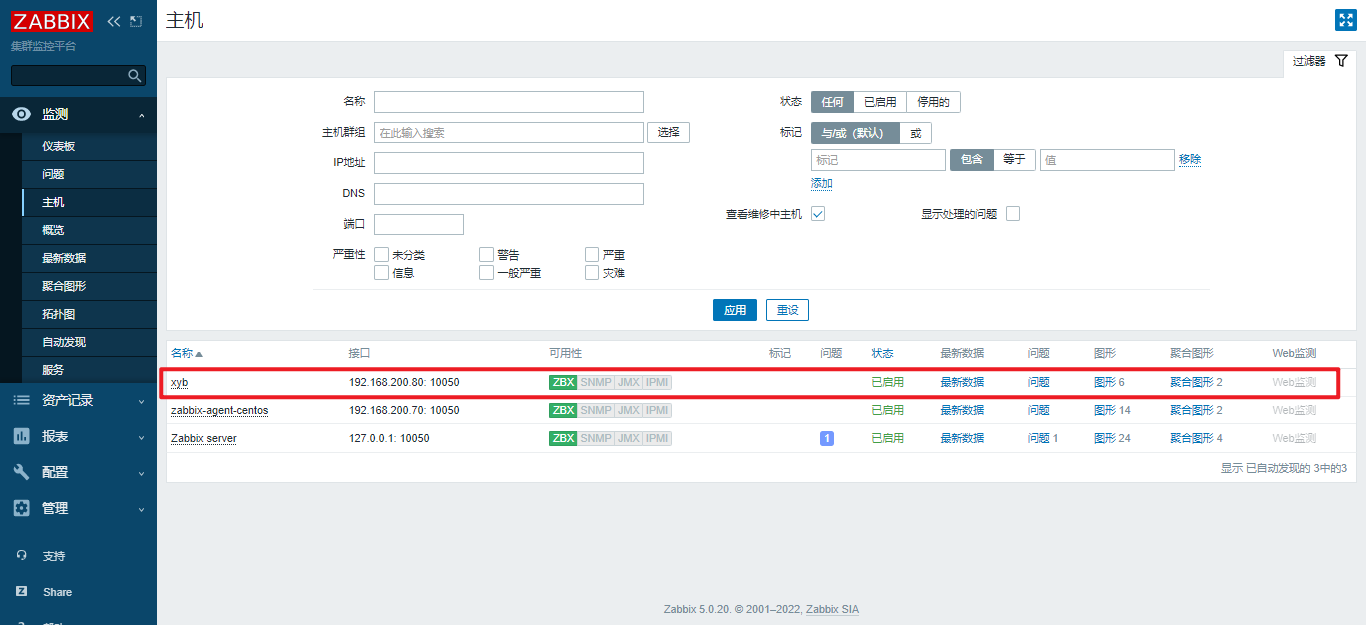This screenshot has height=625, width=1366.
Task: Hide the sidebar using the window icon
Action: [x=136, y=21]
